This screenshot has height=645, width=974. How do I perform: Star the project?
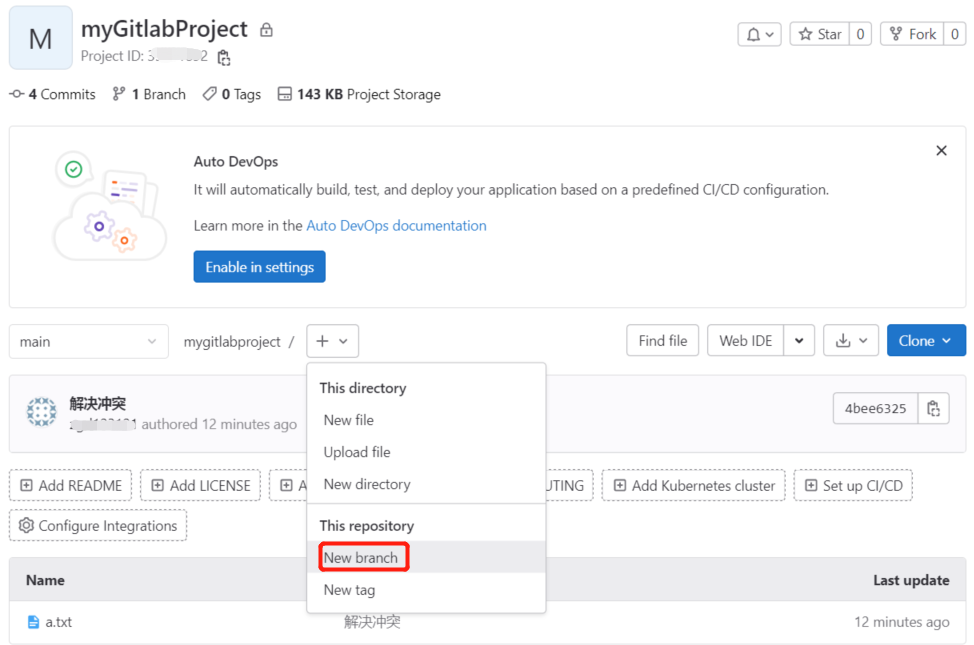(x=820, y=34)
